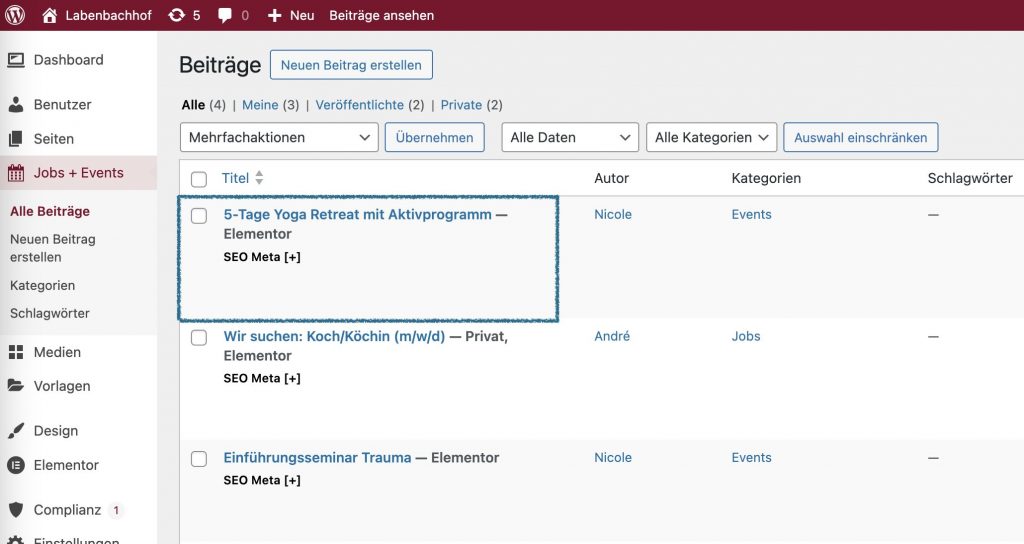Open Medien from the sidebar icon
1024x544 pixels.
[16, 352]
